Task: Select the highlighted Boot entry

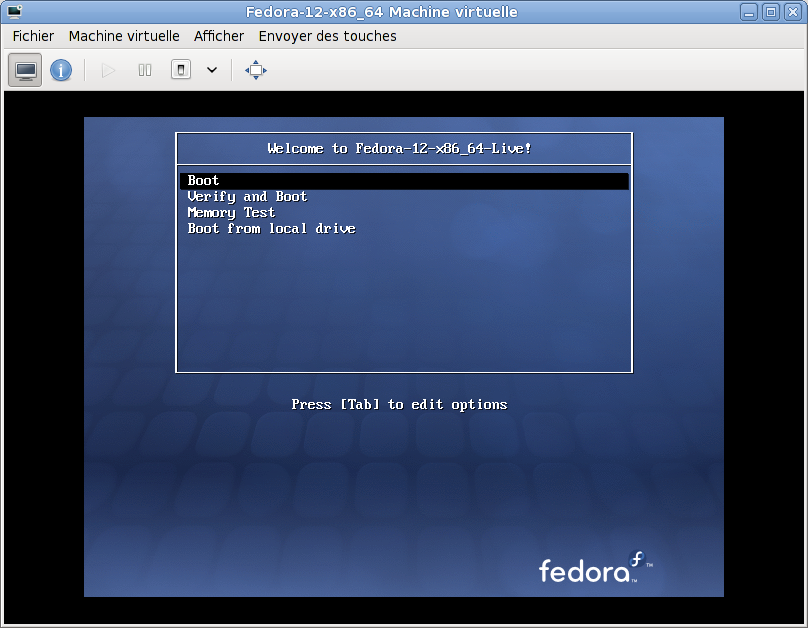Action: pyautogui.click(x=204, y=181)
